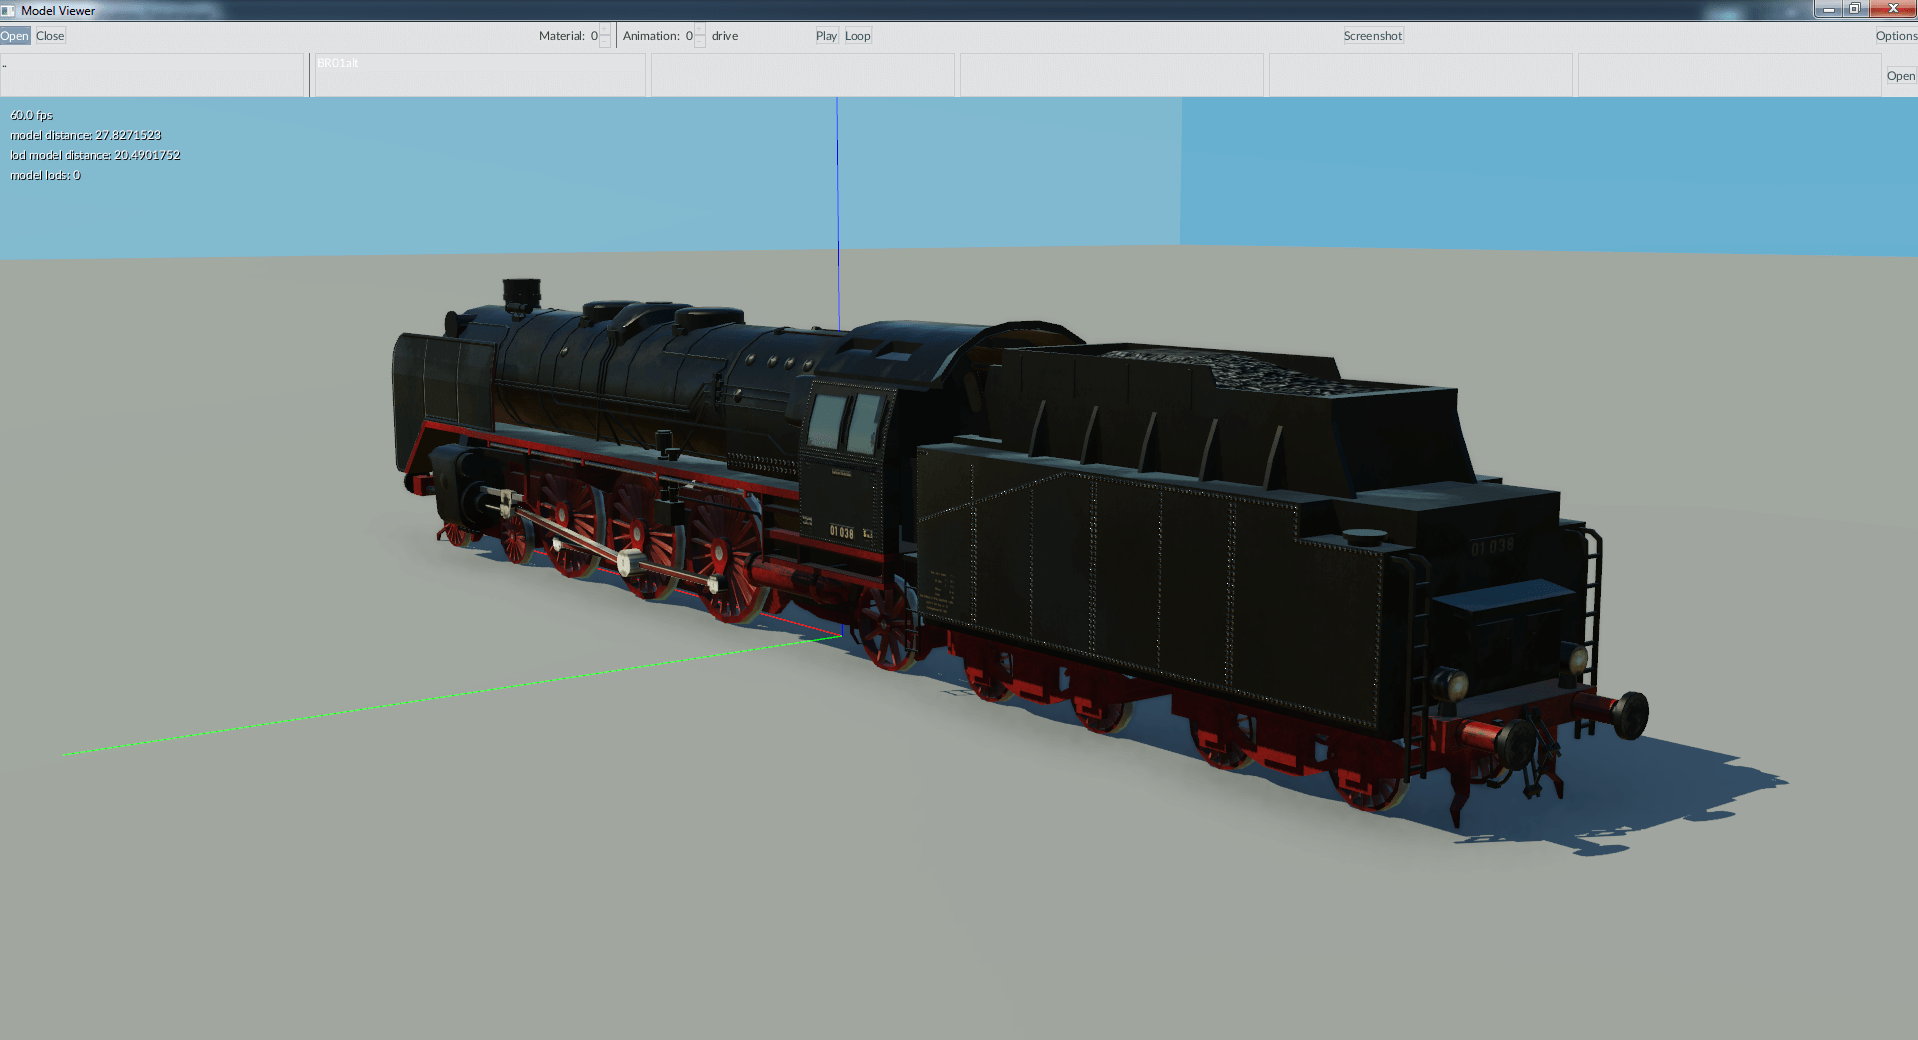The height and width of the screenshot is (1040, 1918).
Task: Click the 'drive' animation name label
Action: [725, 36]
